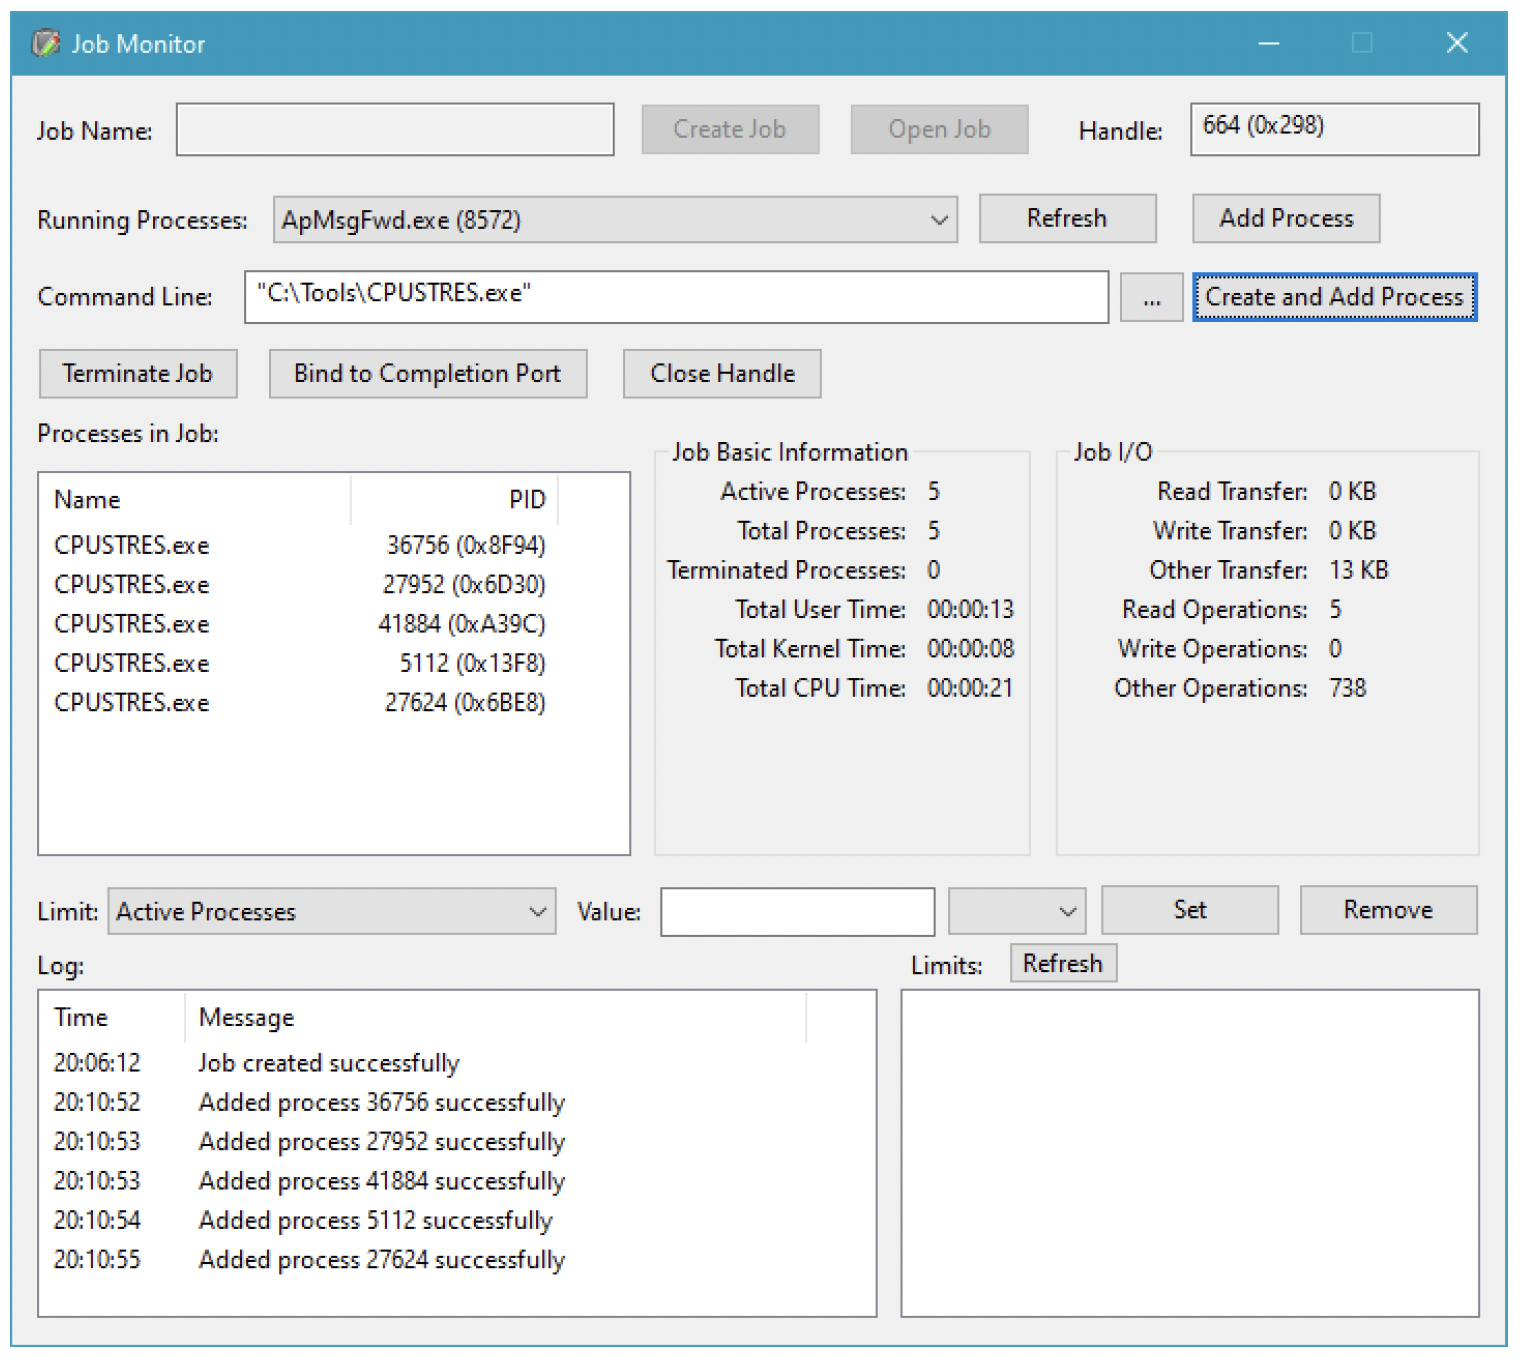Open the value unit dropdown
This screenshot has height=1360, width=1520.
pyautogui.click(x=1016, y=911)
